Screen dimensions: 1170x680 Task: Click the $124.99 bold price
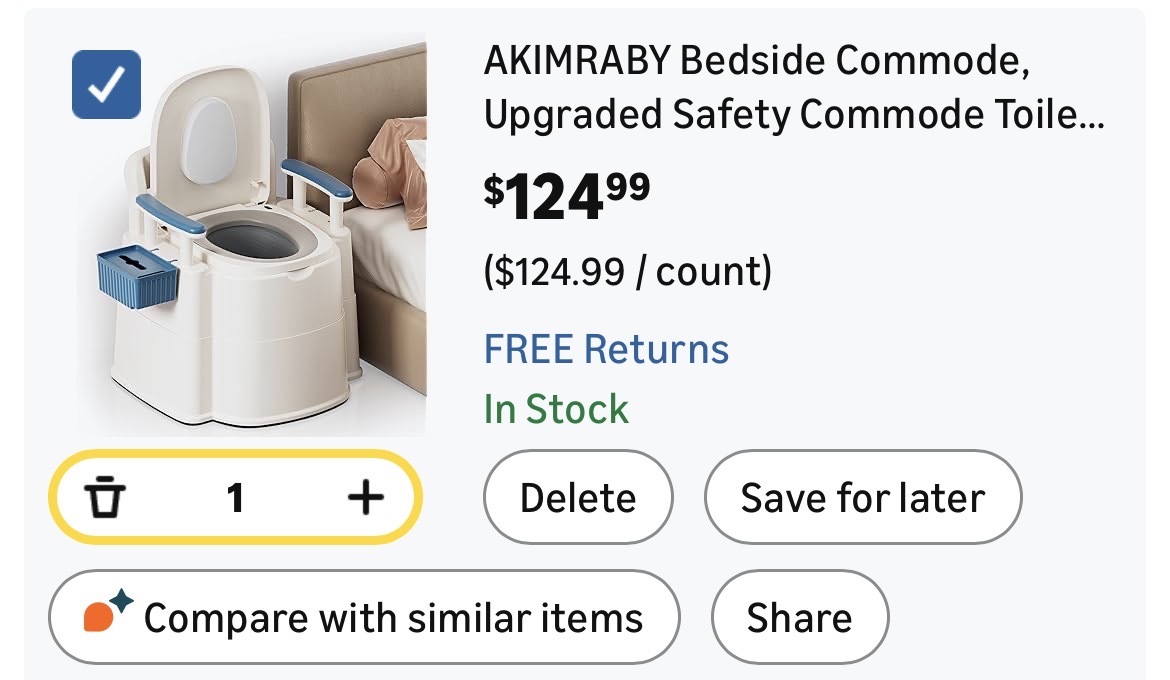click(x=566, y=194)
